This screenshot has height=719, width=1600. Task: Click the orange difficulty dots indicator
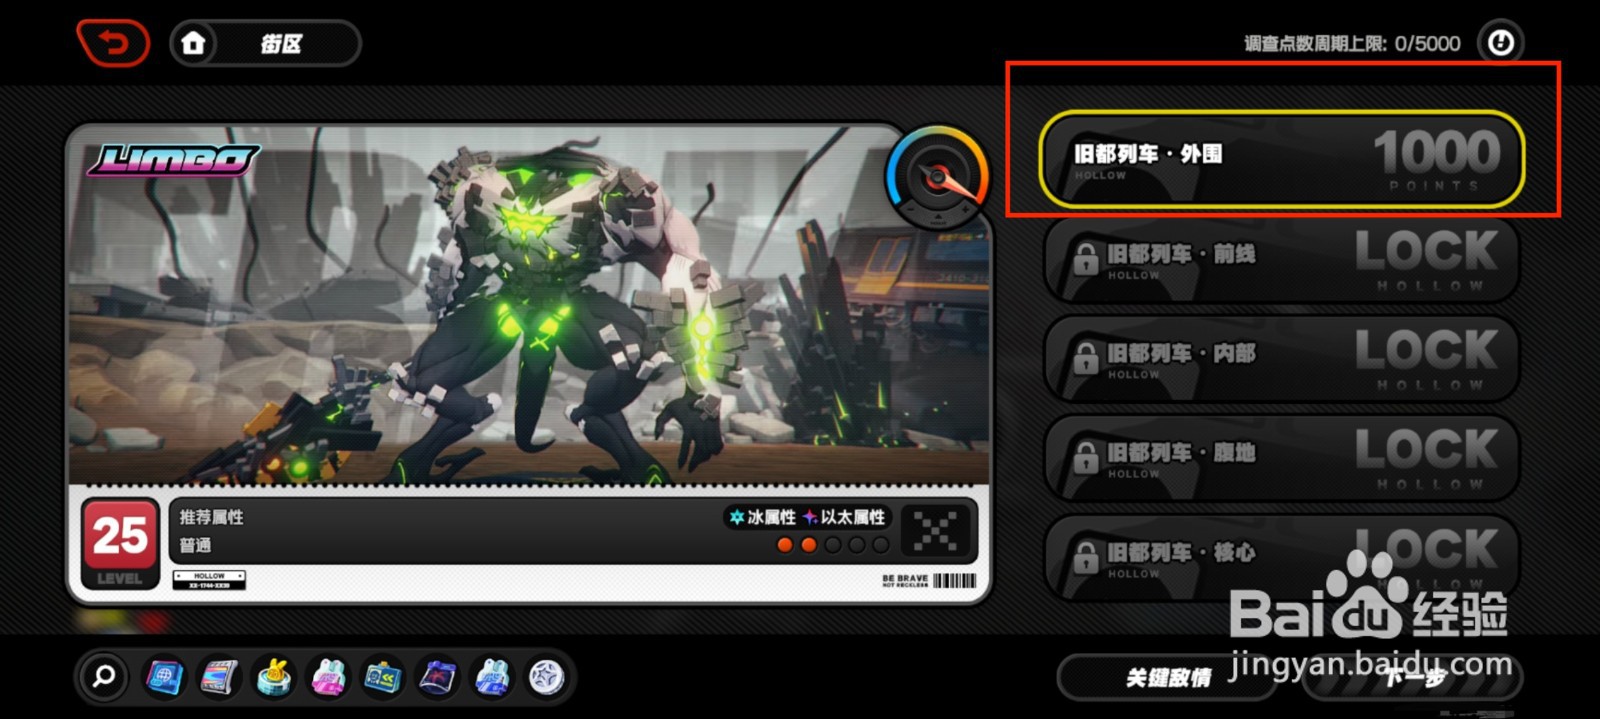coord(833,545)
